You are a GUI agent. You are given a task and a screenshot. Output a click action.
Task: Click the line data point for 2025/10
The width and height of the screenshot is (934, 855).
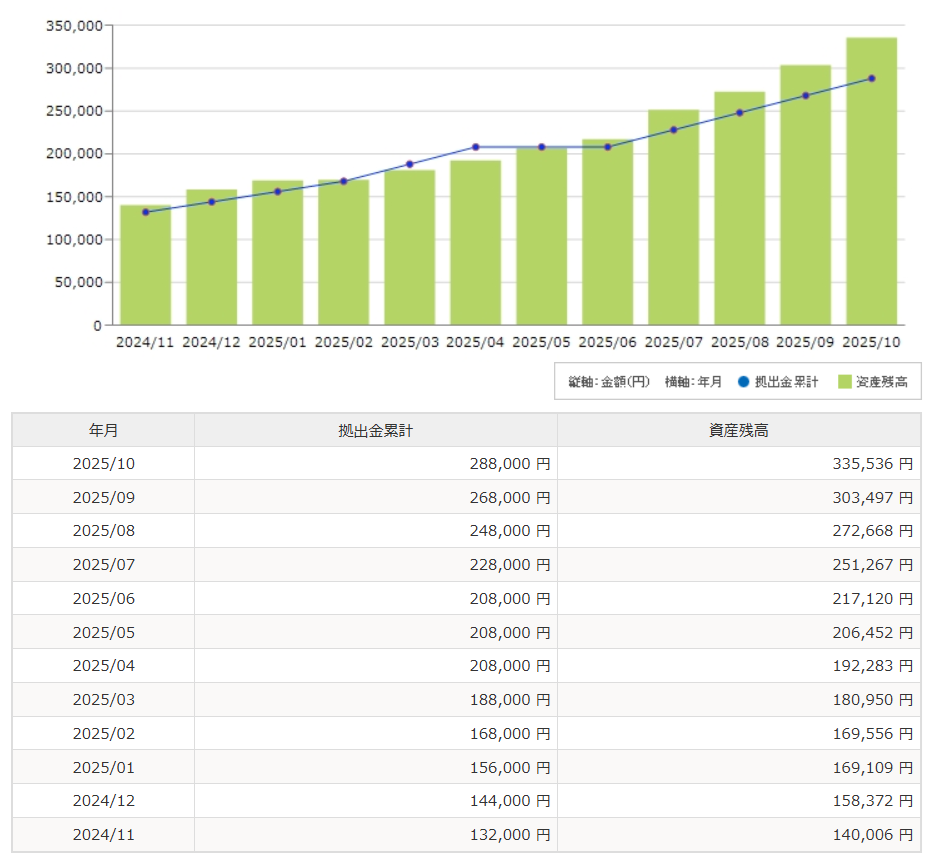point(871,78)
